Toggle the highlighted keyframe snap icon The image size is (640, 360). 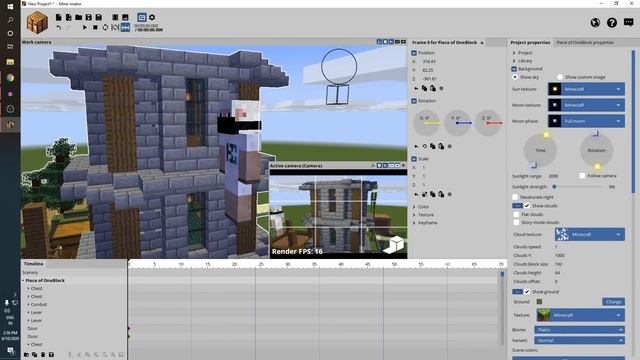[x=125, y=27]
